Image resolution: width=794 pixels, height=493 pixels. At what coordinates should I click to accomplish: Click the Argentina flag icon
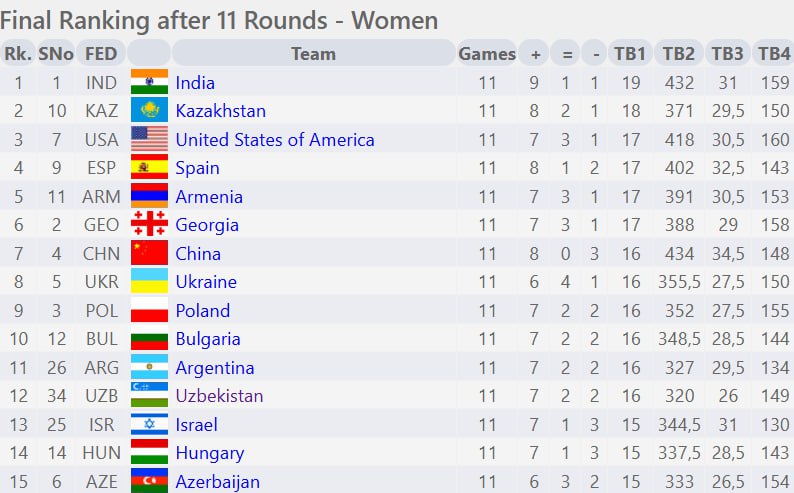pos(149,367)
